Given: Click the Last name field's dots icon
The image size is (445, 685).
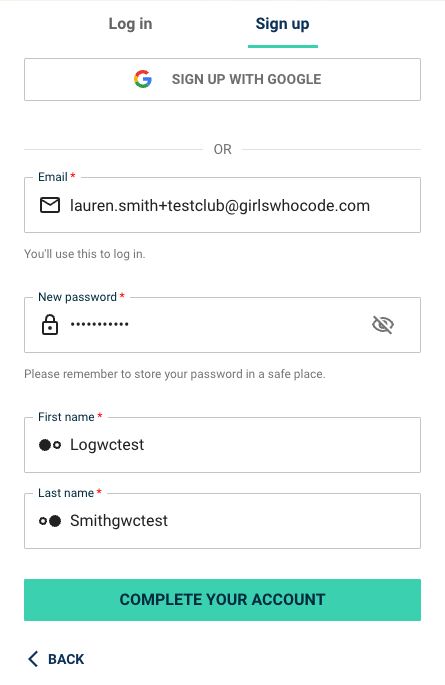Looking at the screenshot, I should [50, 521].
